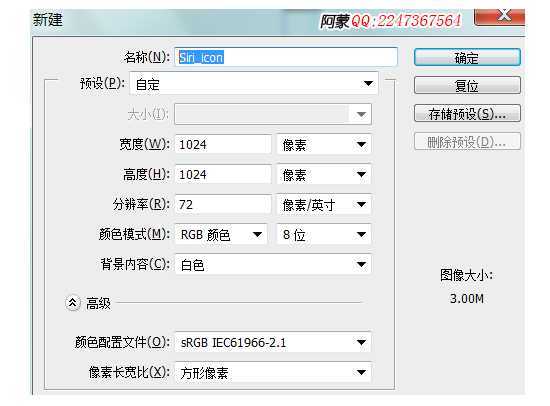
Task: Open the 颜色配置文件 dropdown sRGB IEC61966-2.1
Action: coord(273,342)
